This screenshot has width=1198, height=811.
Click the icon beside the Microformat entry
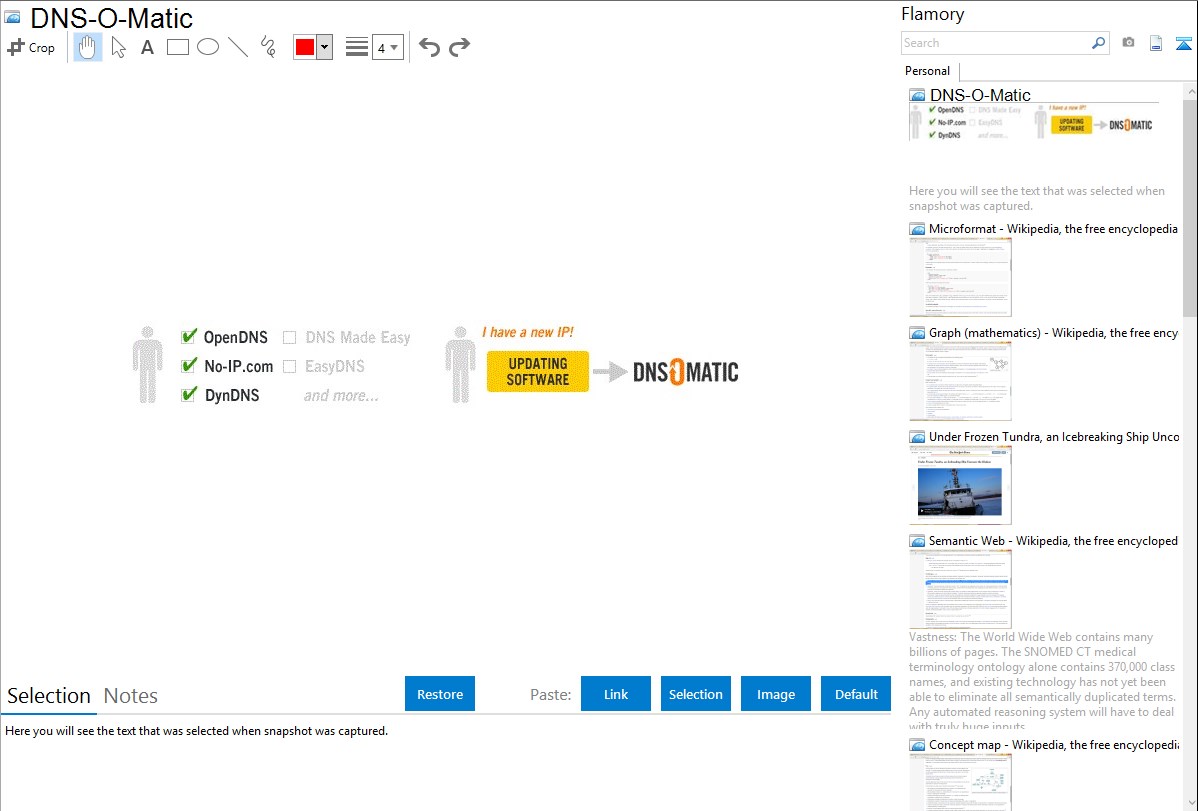point(918,229)
